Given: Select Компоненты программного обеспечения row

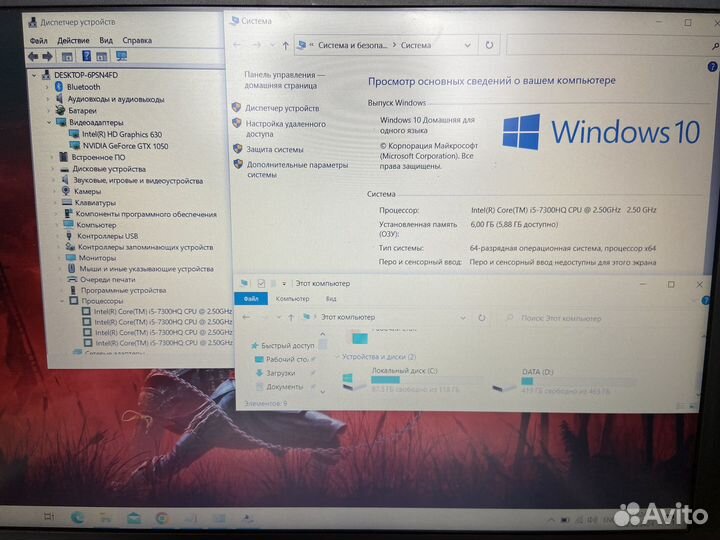Looking at the screenshot, I should (x=146, y=214).
